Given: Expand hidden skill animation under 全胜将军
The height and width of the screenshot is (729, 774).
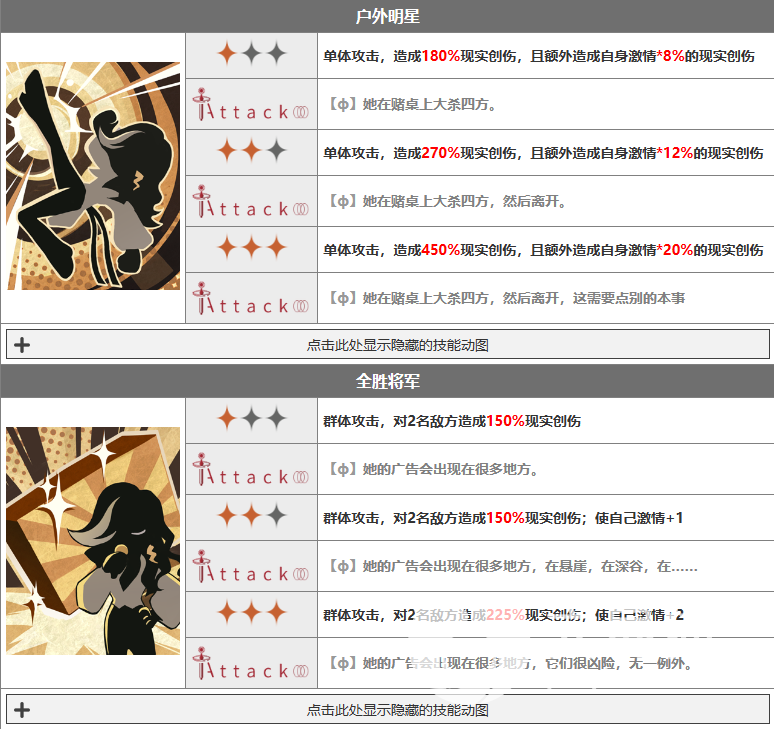Looking at the screenshot, I should pyautogui.click(x=387, y=710).
